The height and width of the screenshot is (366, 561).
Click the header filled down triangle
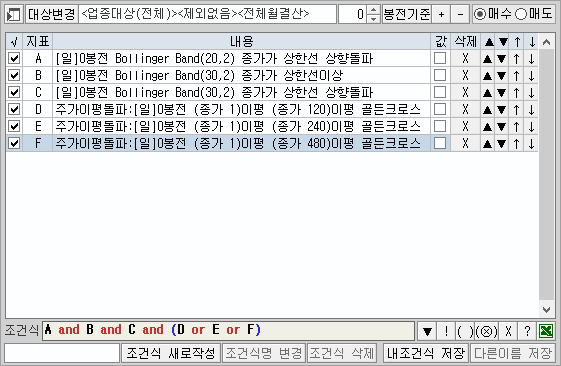[x=503, y=42]
